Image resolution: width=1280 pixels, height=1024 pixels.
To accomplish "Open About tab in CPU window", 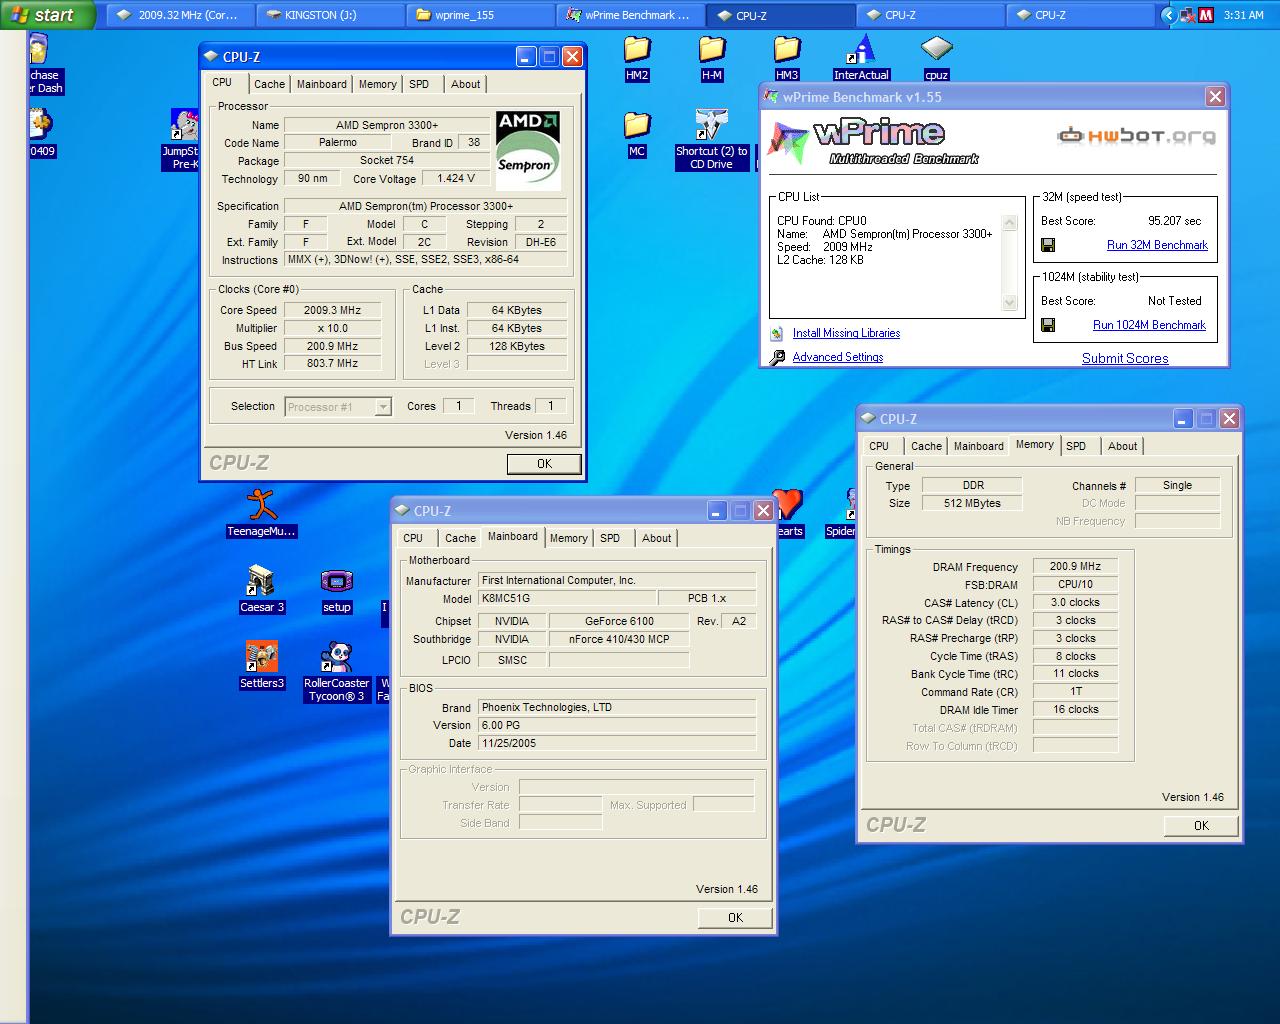I will point(465,84).
